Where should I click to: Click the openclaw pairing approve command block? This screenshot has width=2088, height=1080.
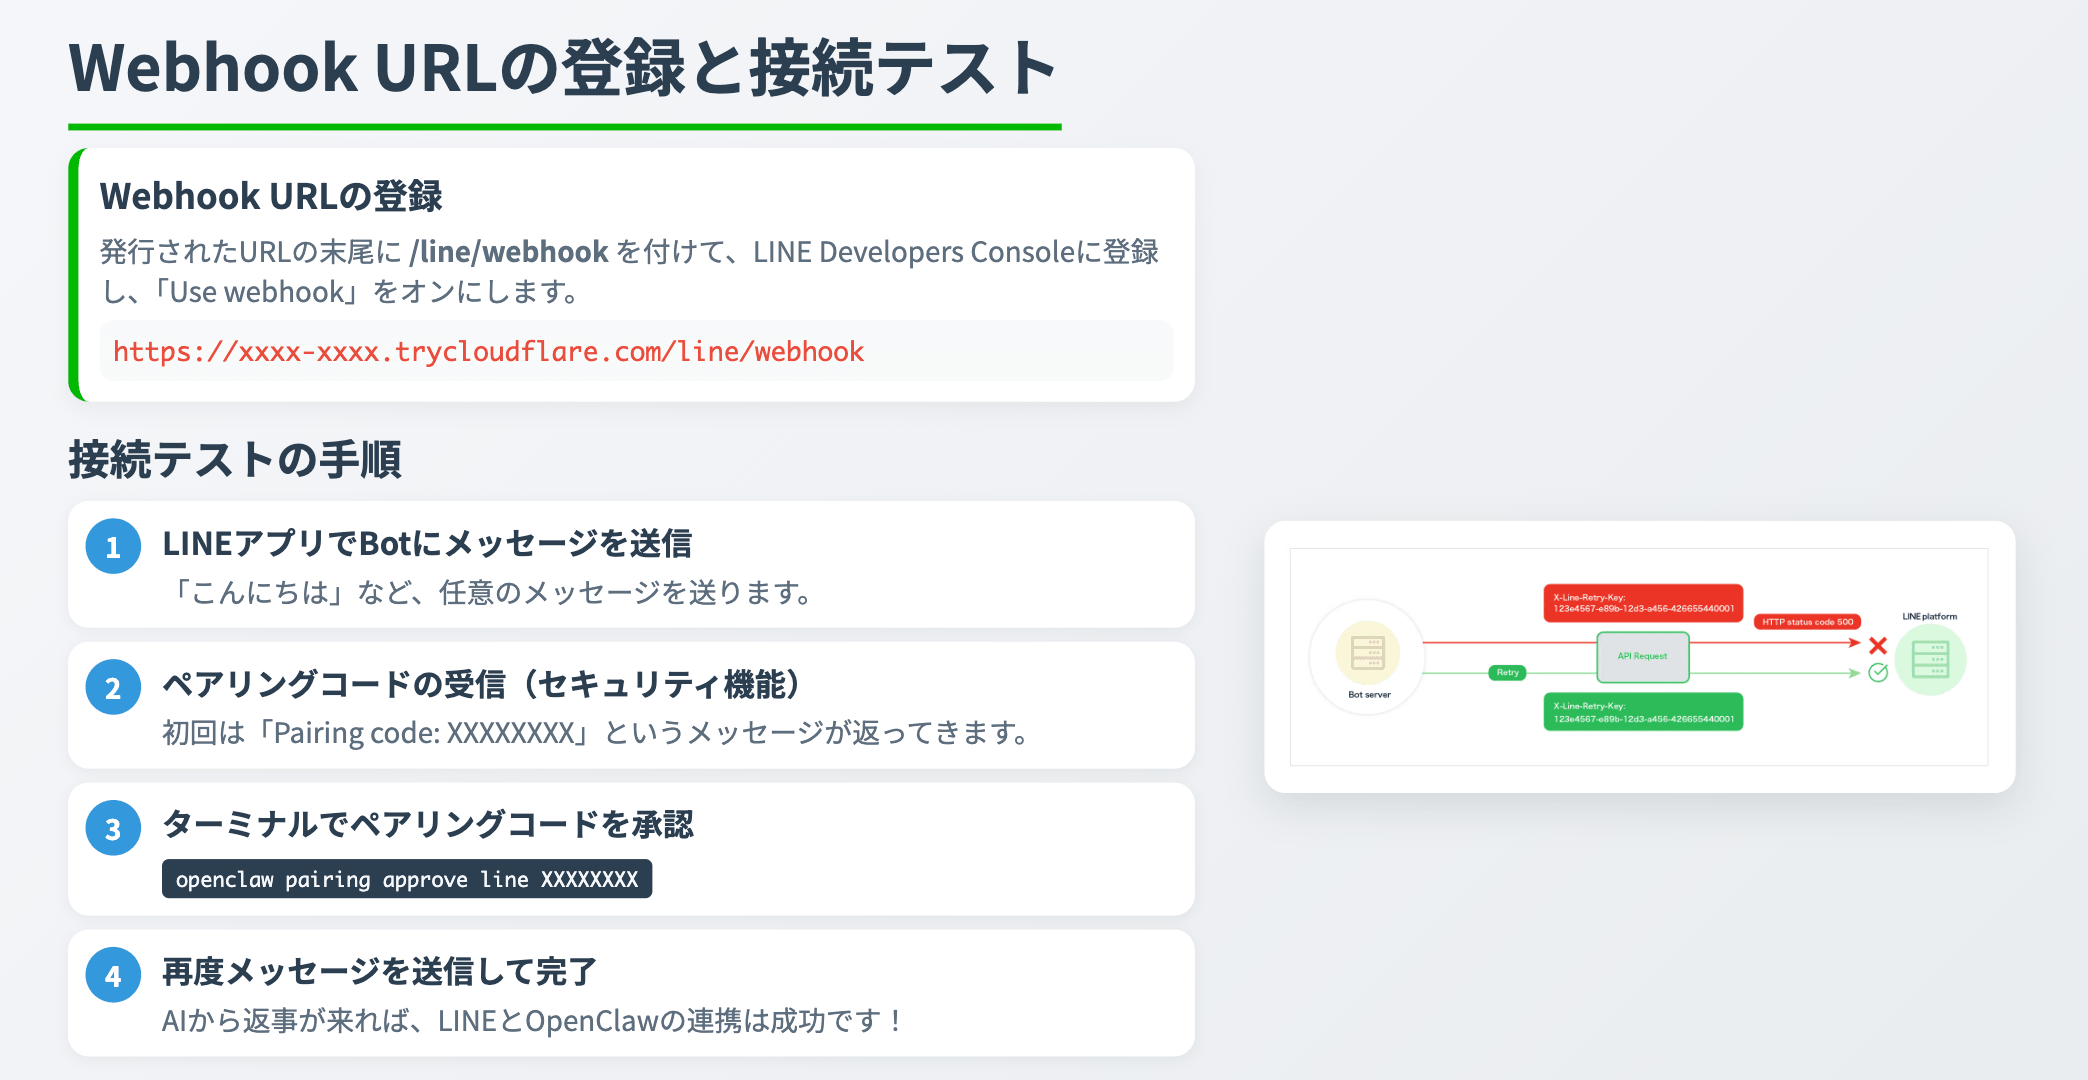tap(407, 879)
